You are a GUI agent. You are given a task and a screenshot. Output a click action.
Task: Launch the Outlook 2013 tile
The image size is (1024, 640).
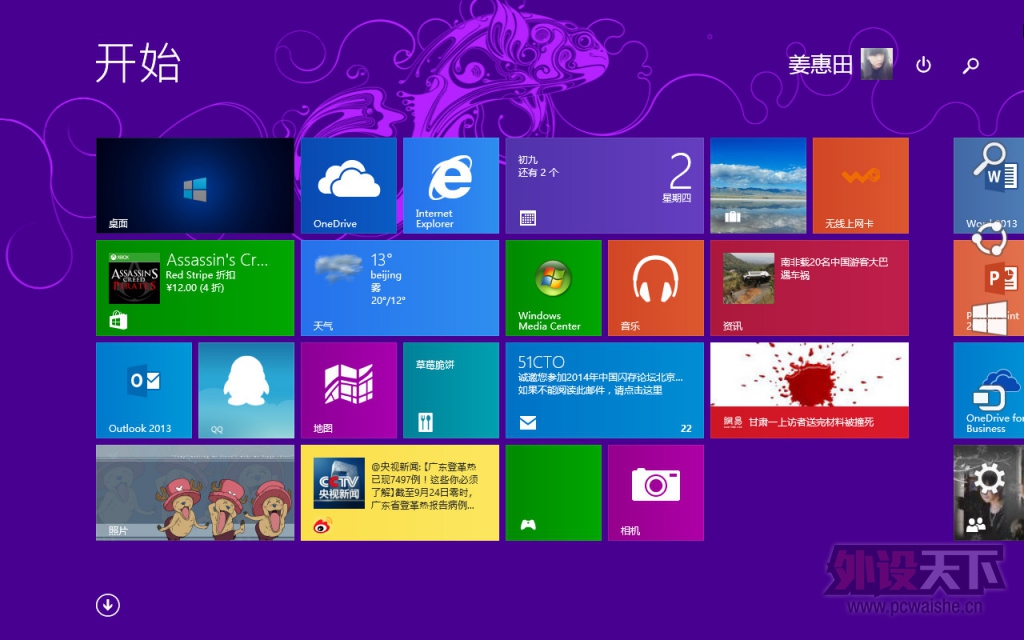coord(144,391)
